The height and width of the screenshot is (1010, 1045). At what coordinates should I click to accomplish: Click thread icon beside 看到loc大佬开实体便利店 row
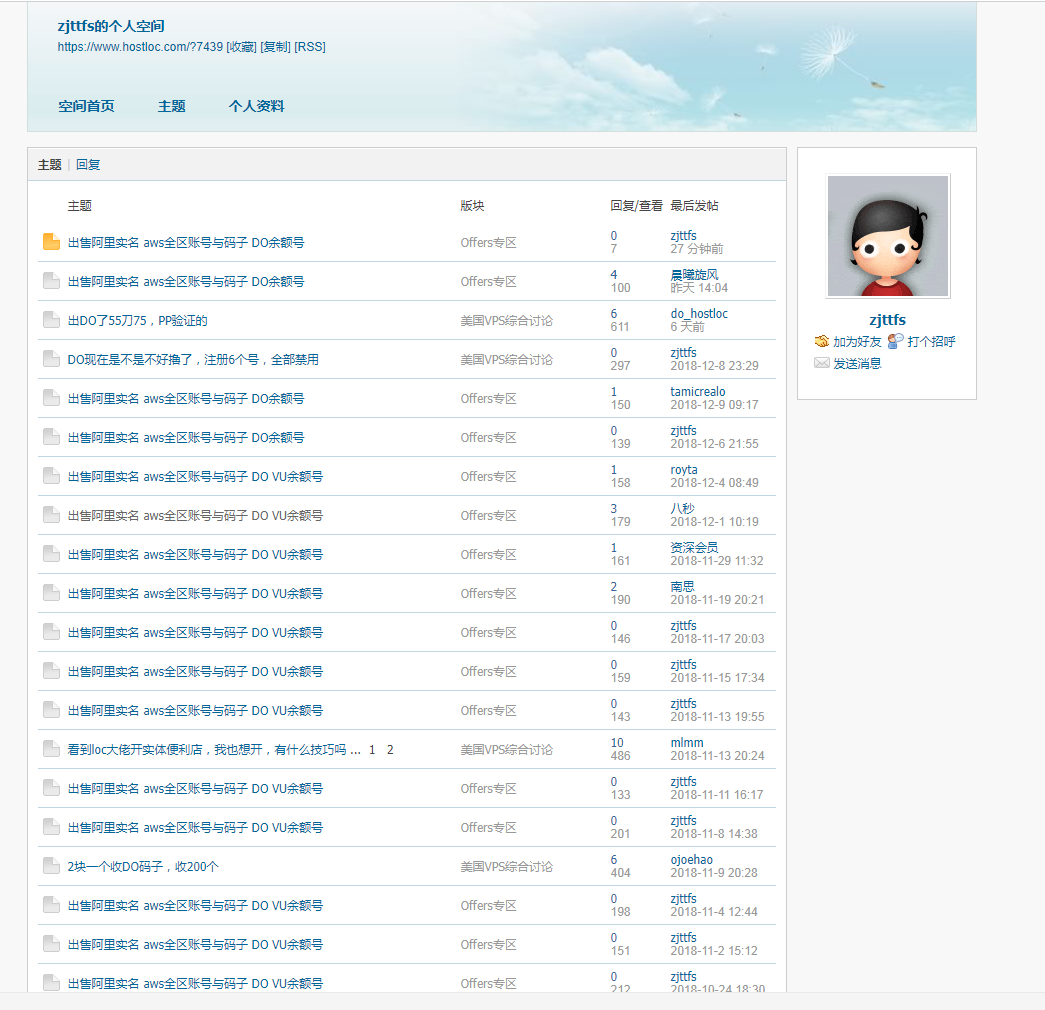pos(51,749)
